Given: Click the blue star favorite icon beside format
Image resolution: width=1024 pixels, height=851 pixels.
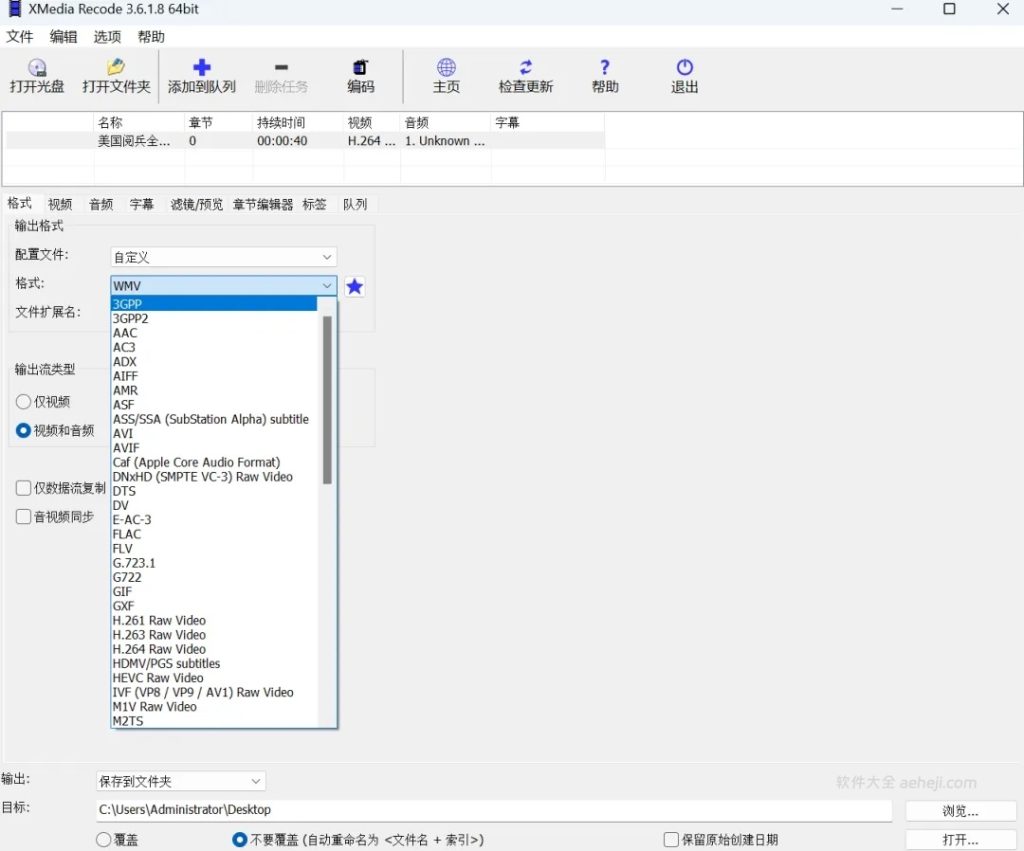Looking at the screenshot, I should 354,286.
